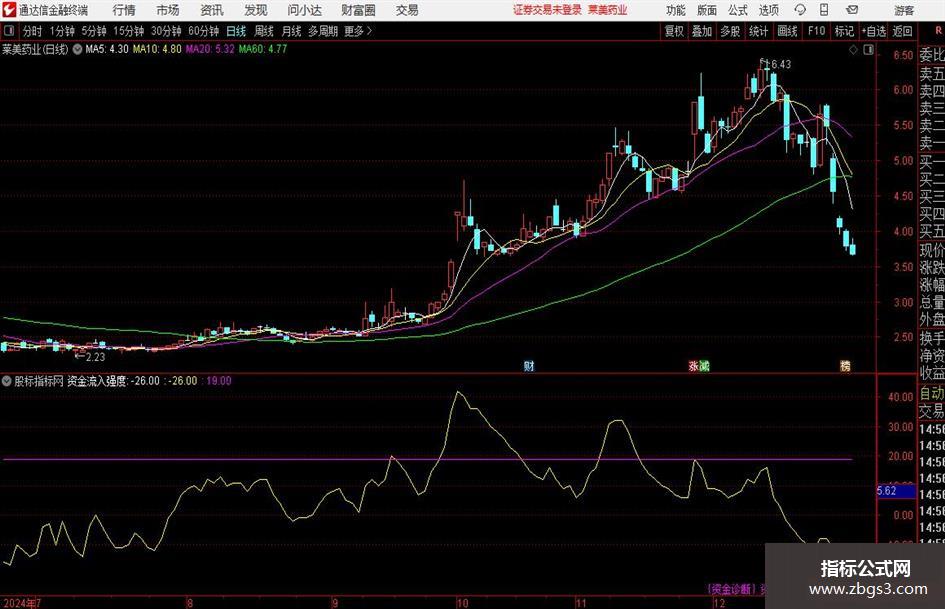Select the 月线 monthly period
Viewport: 945px width, 609px height.
point(291,31)
